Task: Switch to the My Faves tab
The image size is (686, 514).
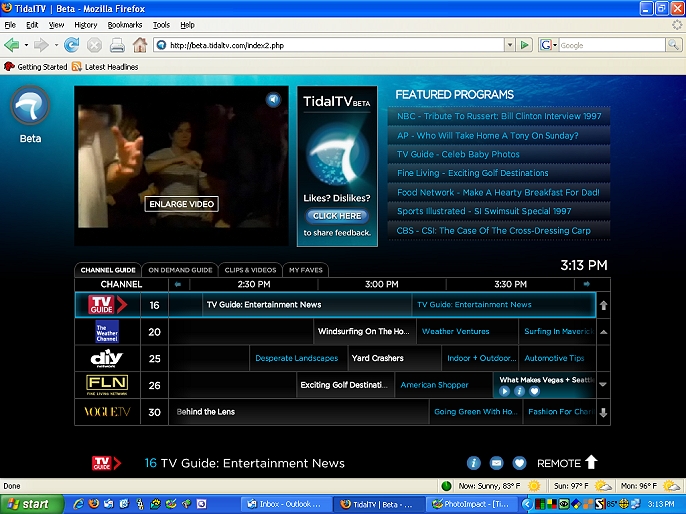Action: point(305,270)
